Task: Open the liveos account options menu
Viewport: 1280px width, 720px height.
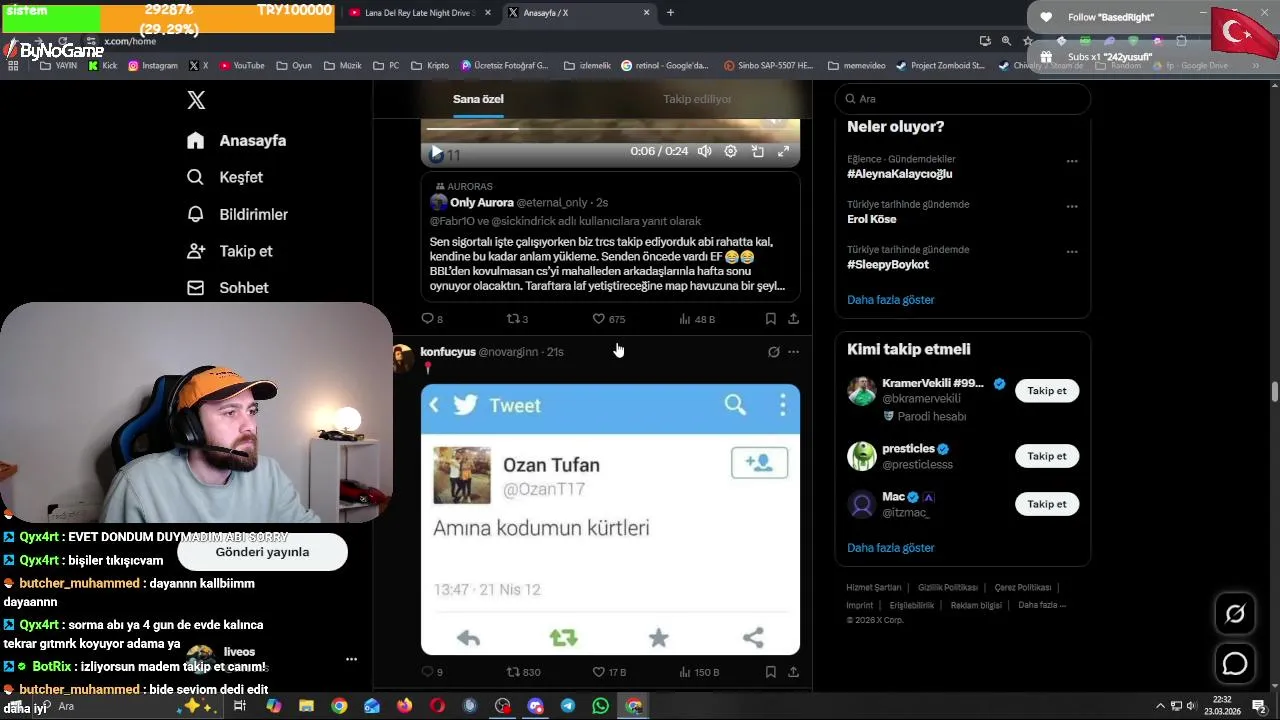Action: (x=351, y=660)
